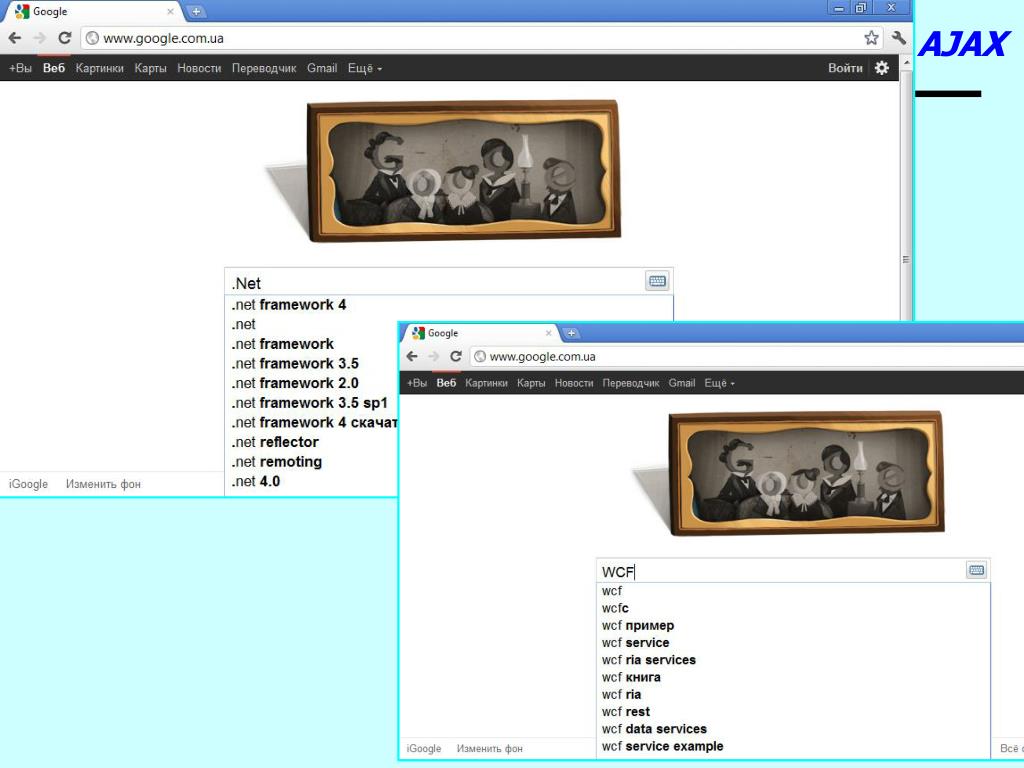Close Google tab in the .Net window
1024x768 pixels.
170,11
